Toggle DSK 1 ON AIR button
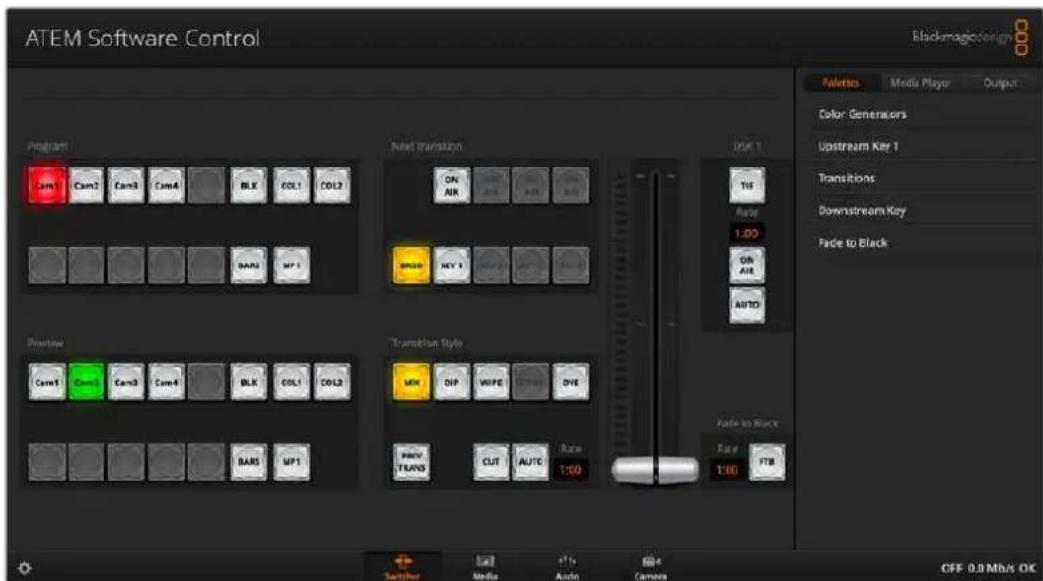Viewport: 1043px width, 581px height. 747,265
